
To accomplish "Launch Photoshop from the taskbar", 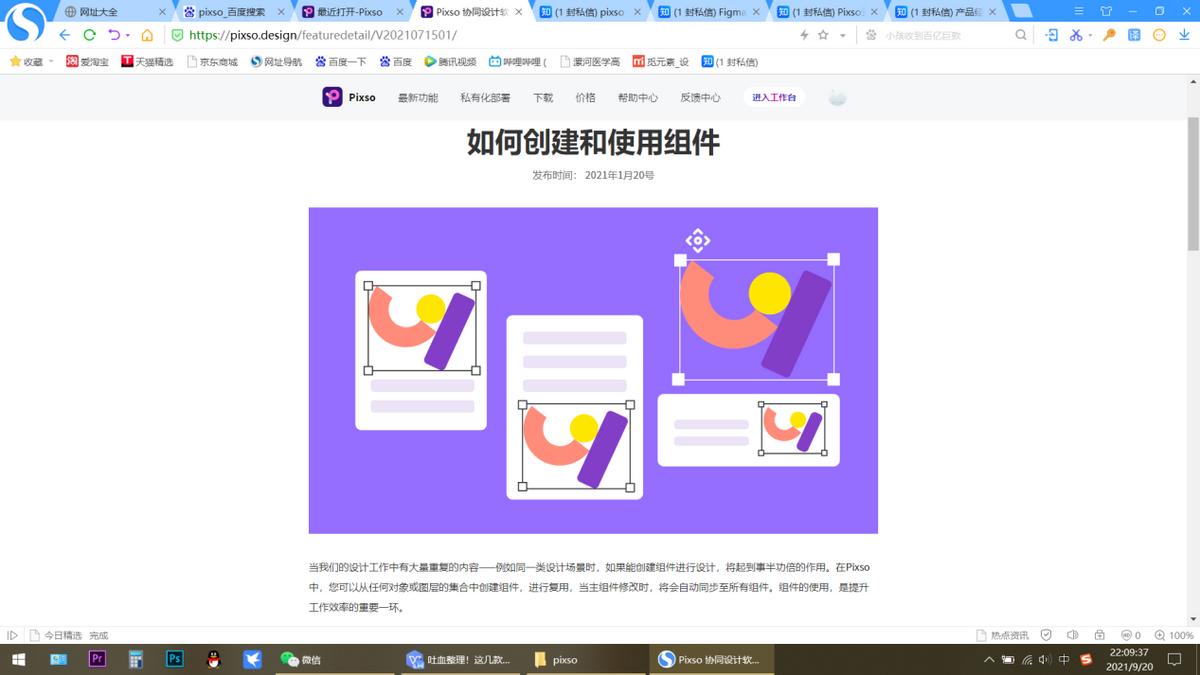I will pos(173,659).
